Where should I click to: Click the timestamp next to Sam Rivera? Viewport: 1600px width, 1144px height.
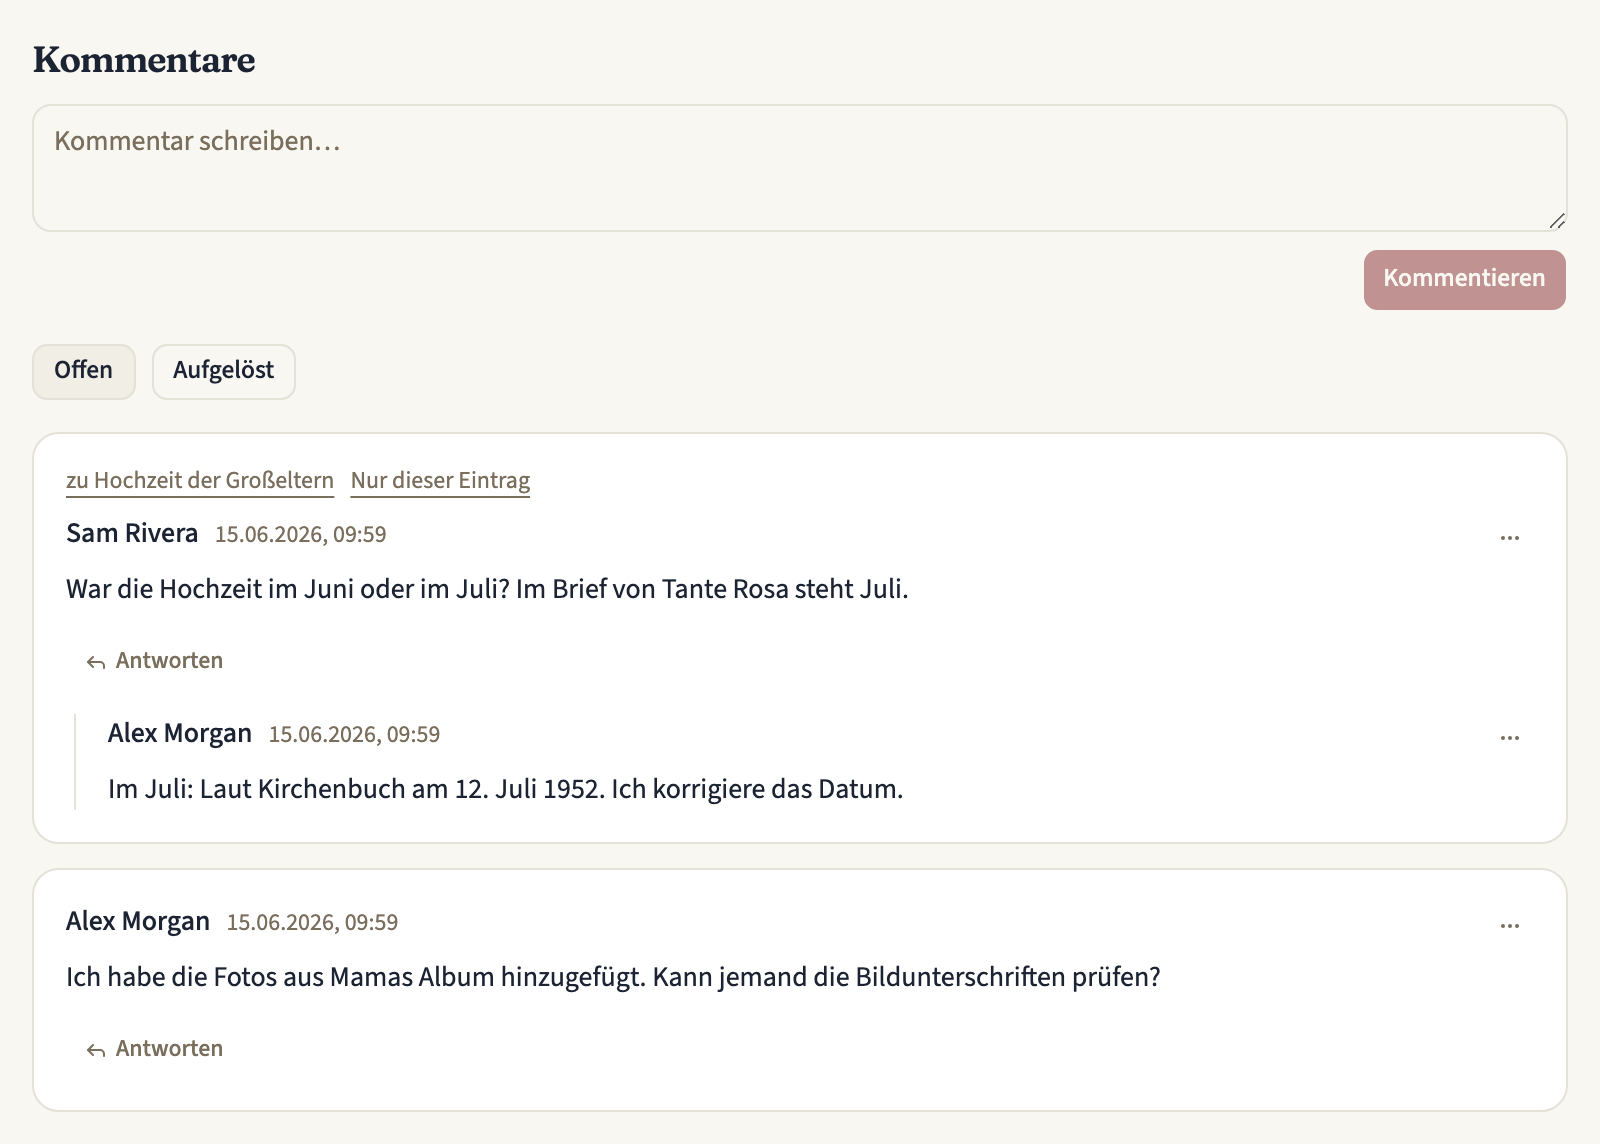click(301, 535)
